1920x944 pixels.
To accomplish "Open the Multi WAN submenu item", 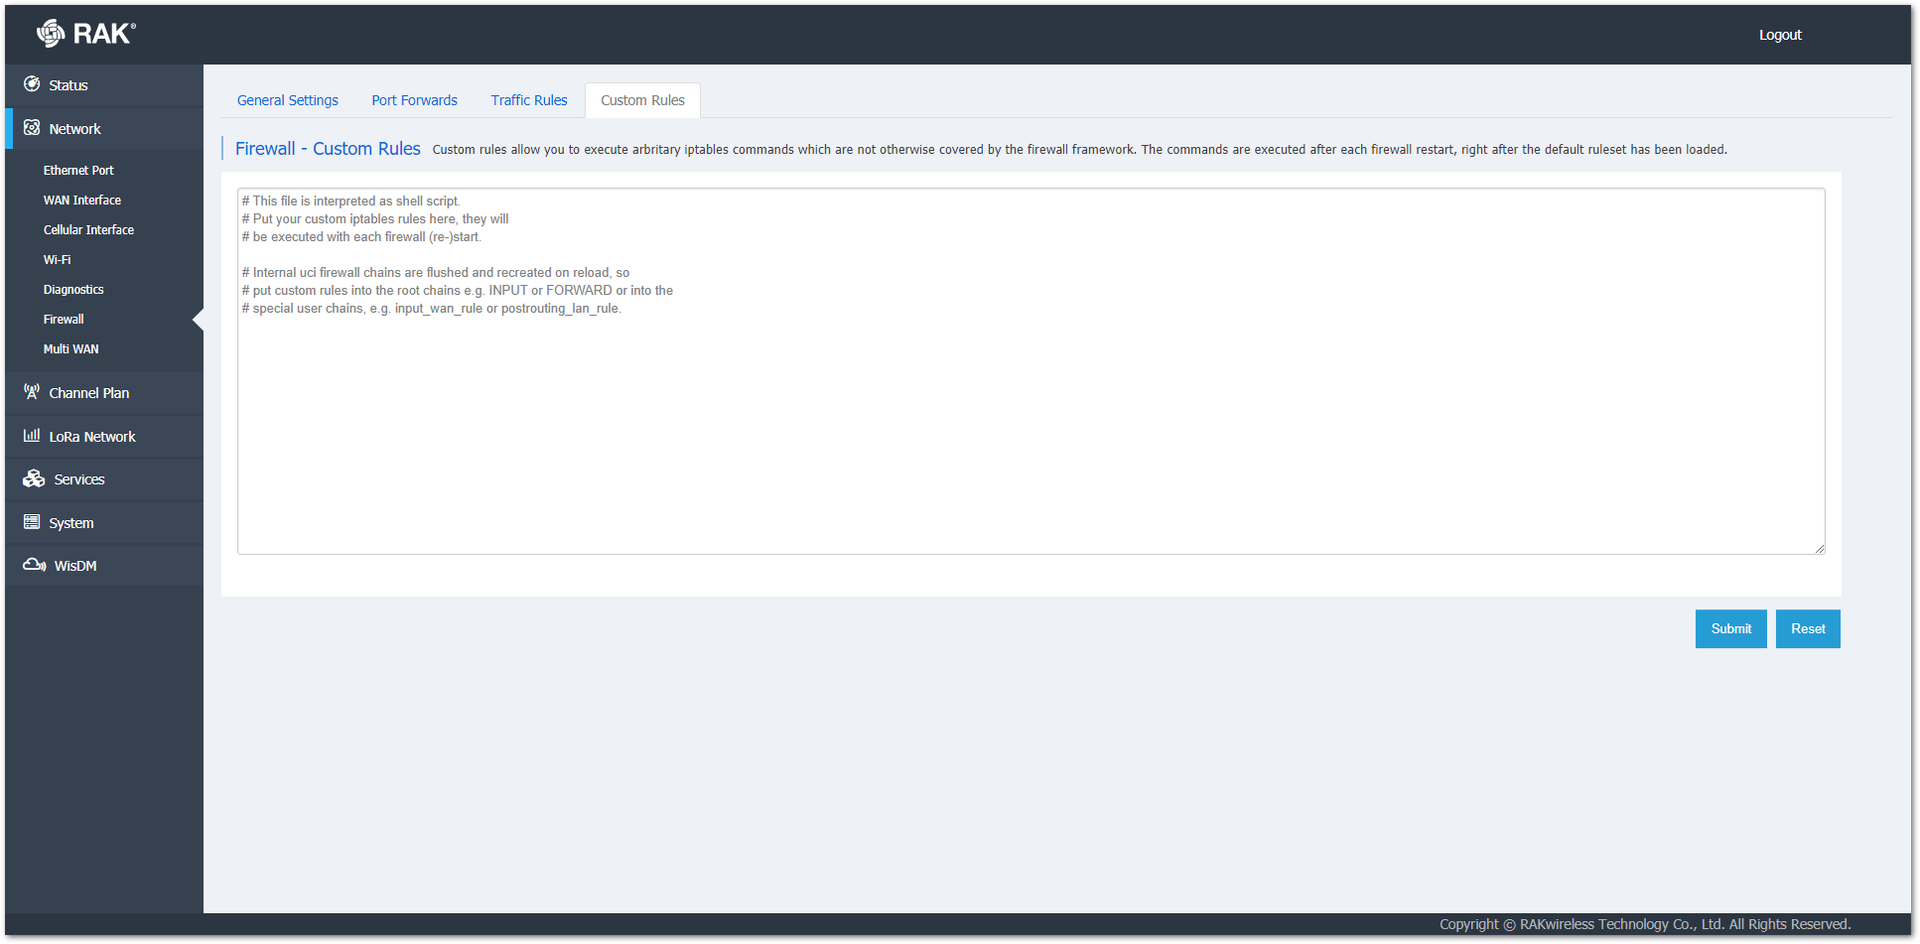I will [71, 349].
